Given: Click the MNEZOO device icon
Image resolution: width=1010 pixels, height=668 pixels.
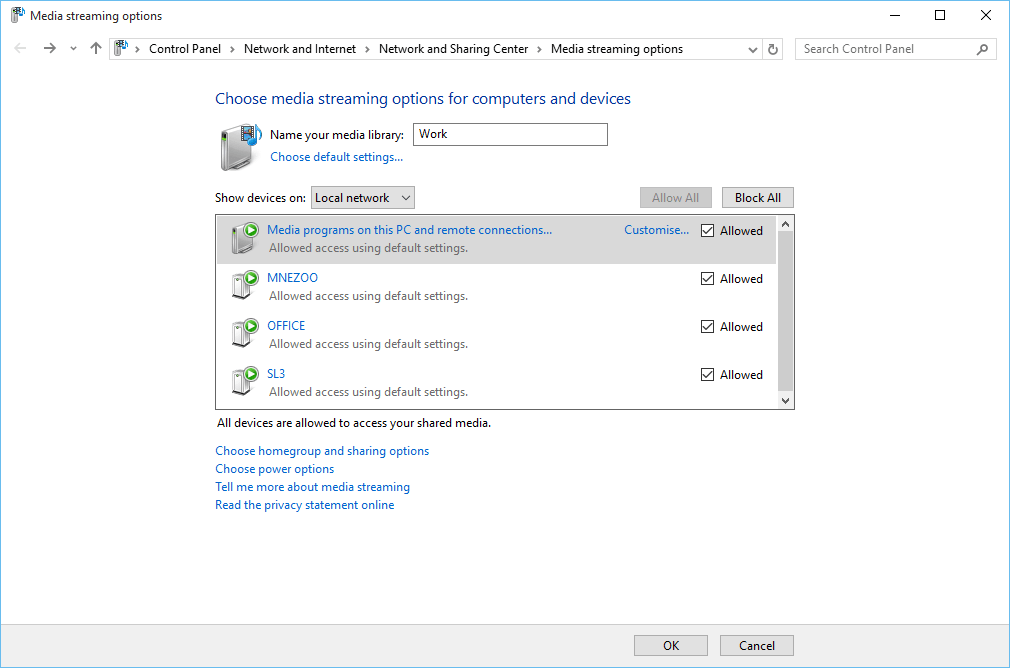Looking at the screenshot, I should [x=245, y=286].
